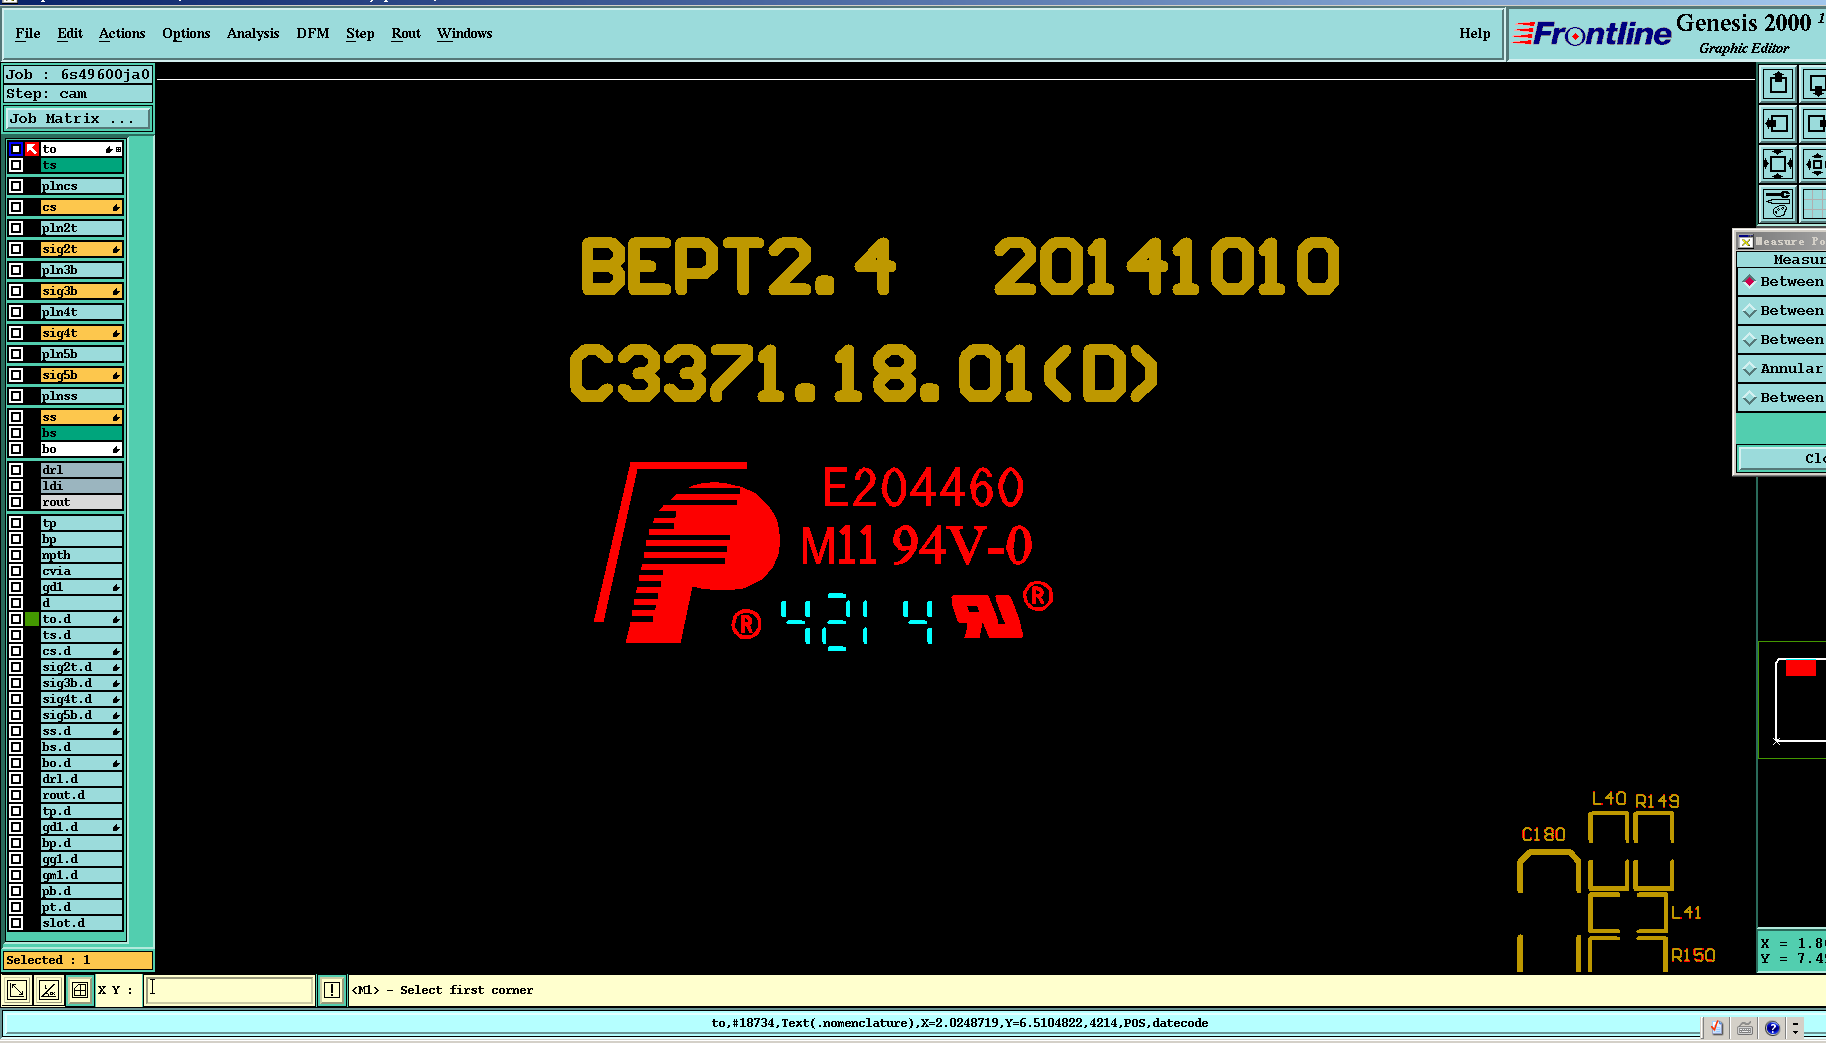1826x1043 pixels.
Task: Open the Options menu
Action: pyautogui.click(x=186, y=33)
